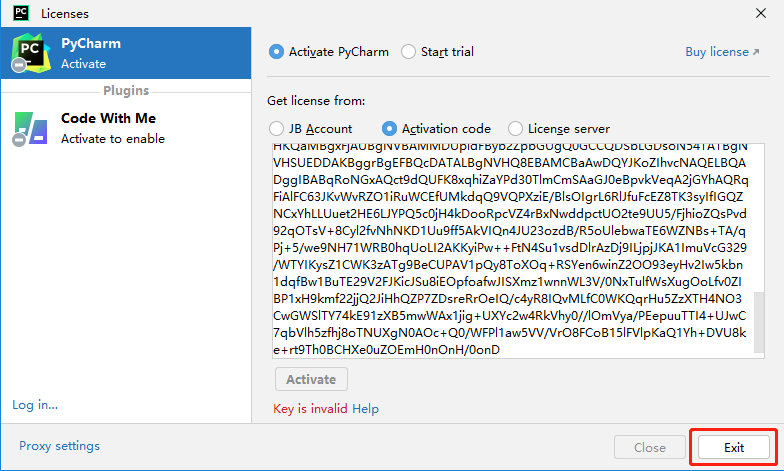The image size is (784, 471).
Task: Choose the Start trial radio option
Action: (408, 52)
